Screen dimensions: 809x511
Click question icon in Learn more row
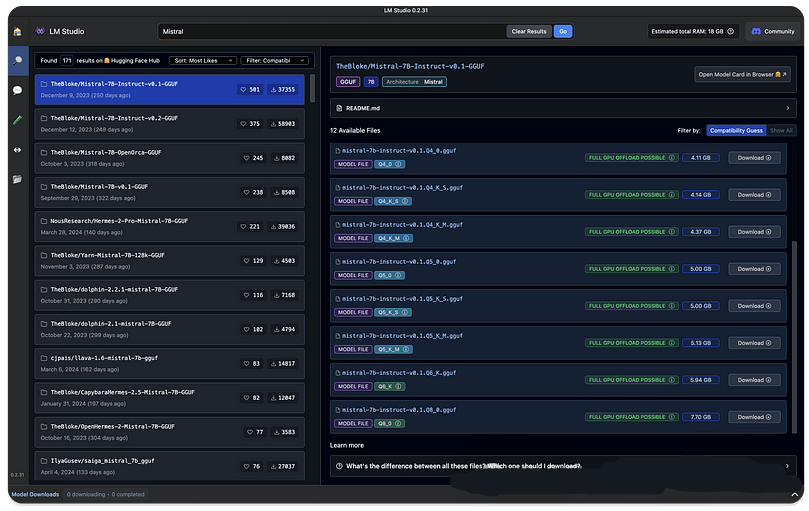click(339, 466)
